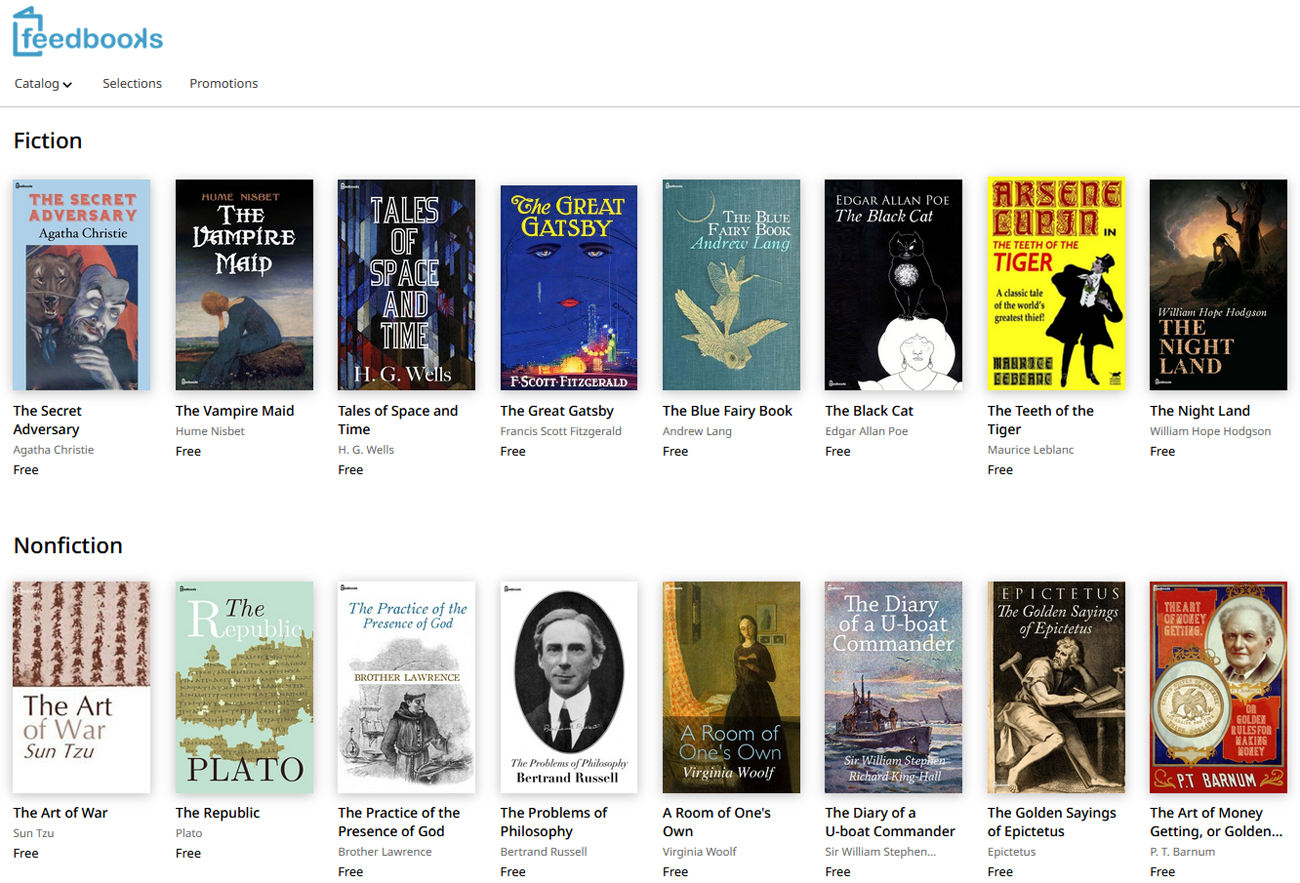Image resolution: width=1300 pixels, height=883 pixels.
Task: Click The Great Gatsby title link
Action: coord(557,411)
